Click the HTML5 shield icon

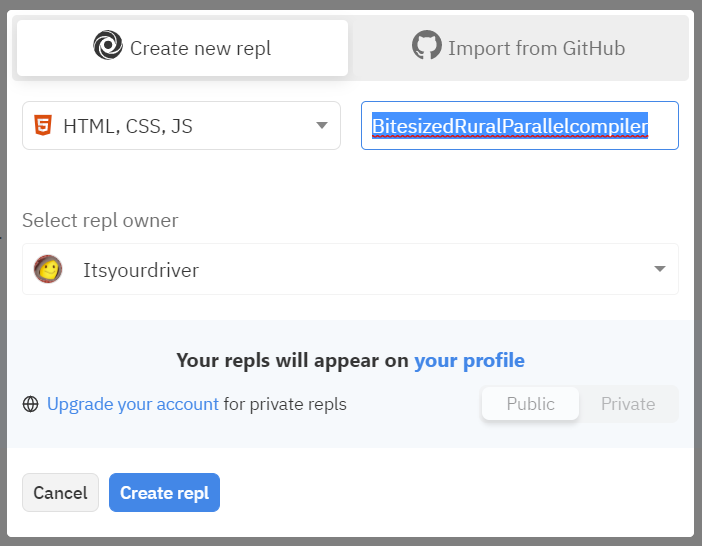pyautogui.click(x=43, y=126)
